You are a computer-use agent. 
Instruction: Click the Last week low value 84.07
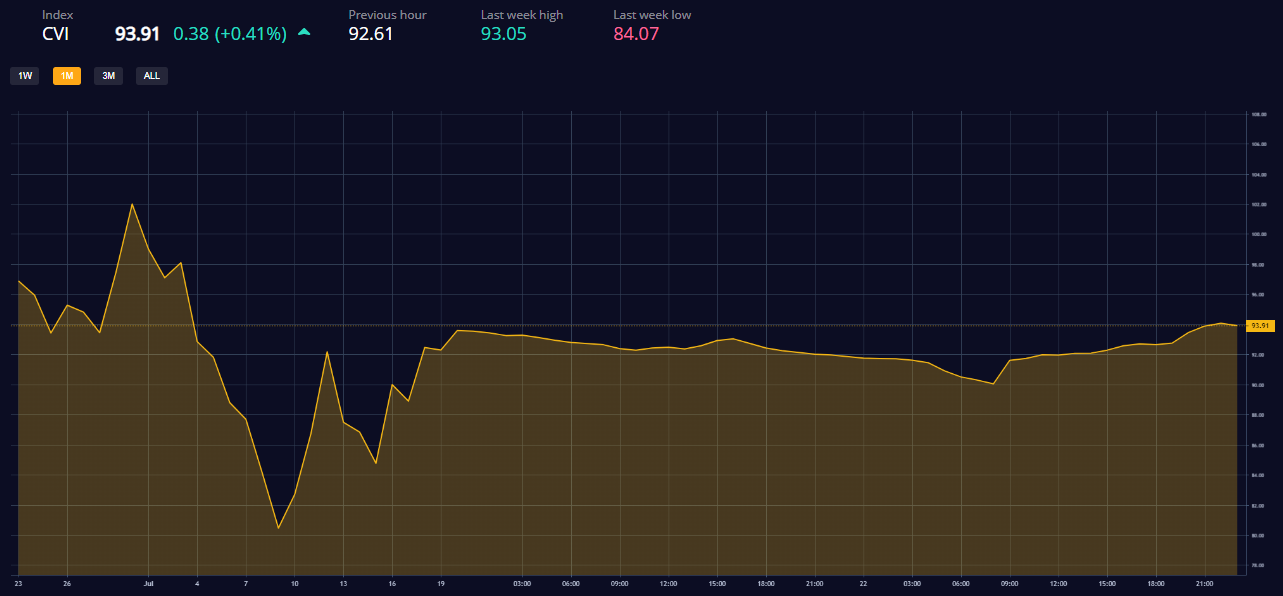636,34
